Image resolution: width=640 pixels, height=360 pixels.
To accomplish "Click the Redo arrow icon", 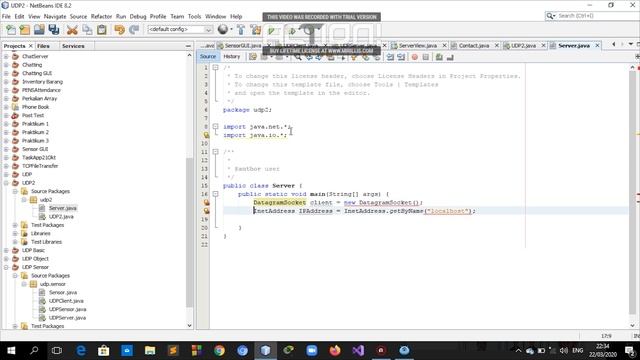I will pyautogui.click(x=134, y=29).
